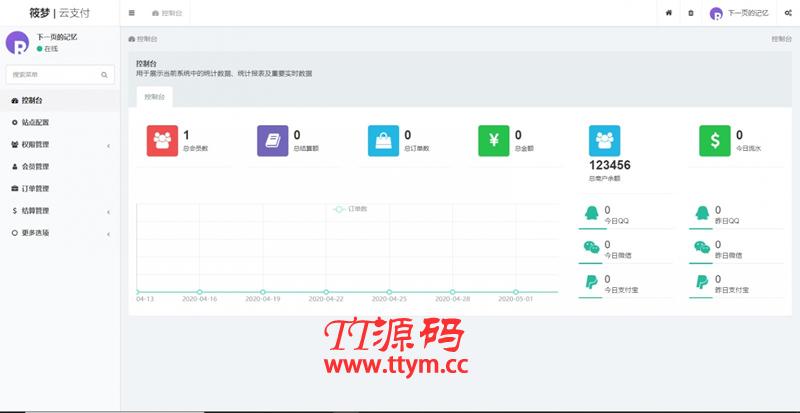This screenshot has width=800, height=413.
Task: Click the purple 总结算额 book icon
Action: 272,140
